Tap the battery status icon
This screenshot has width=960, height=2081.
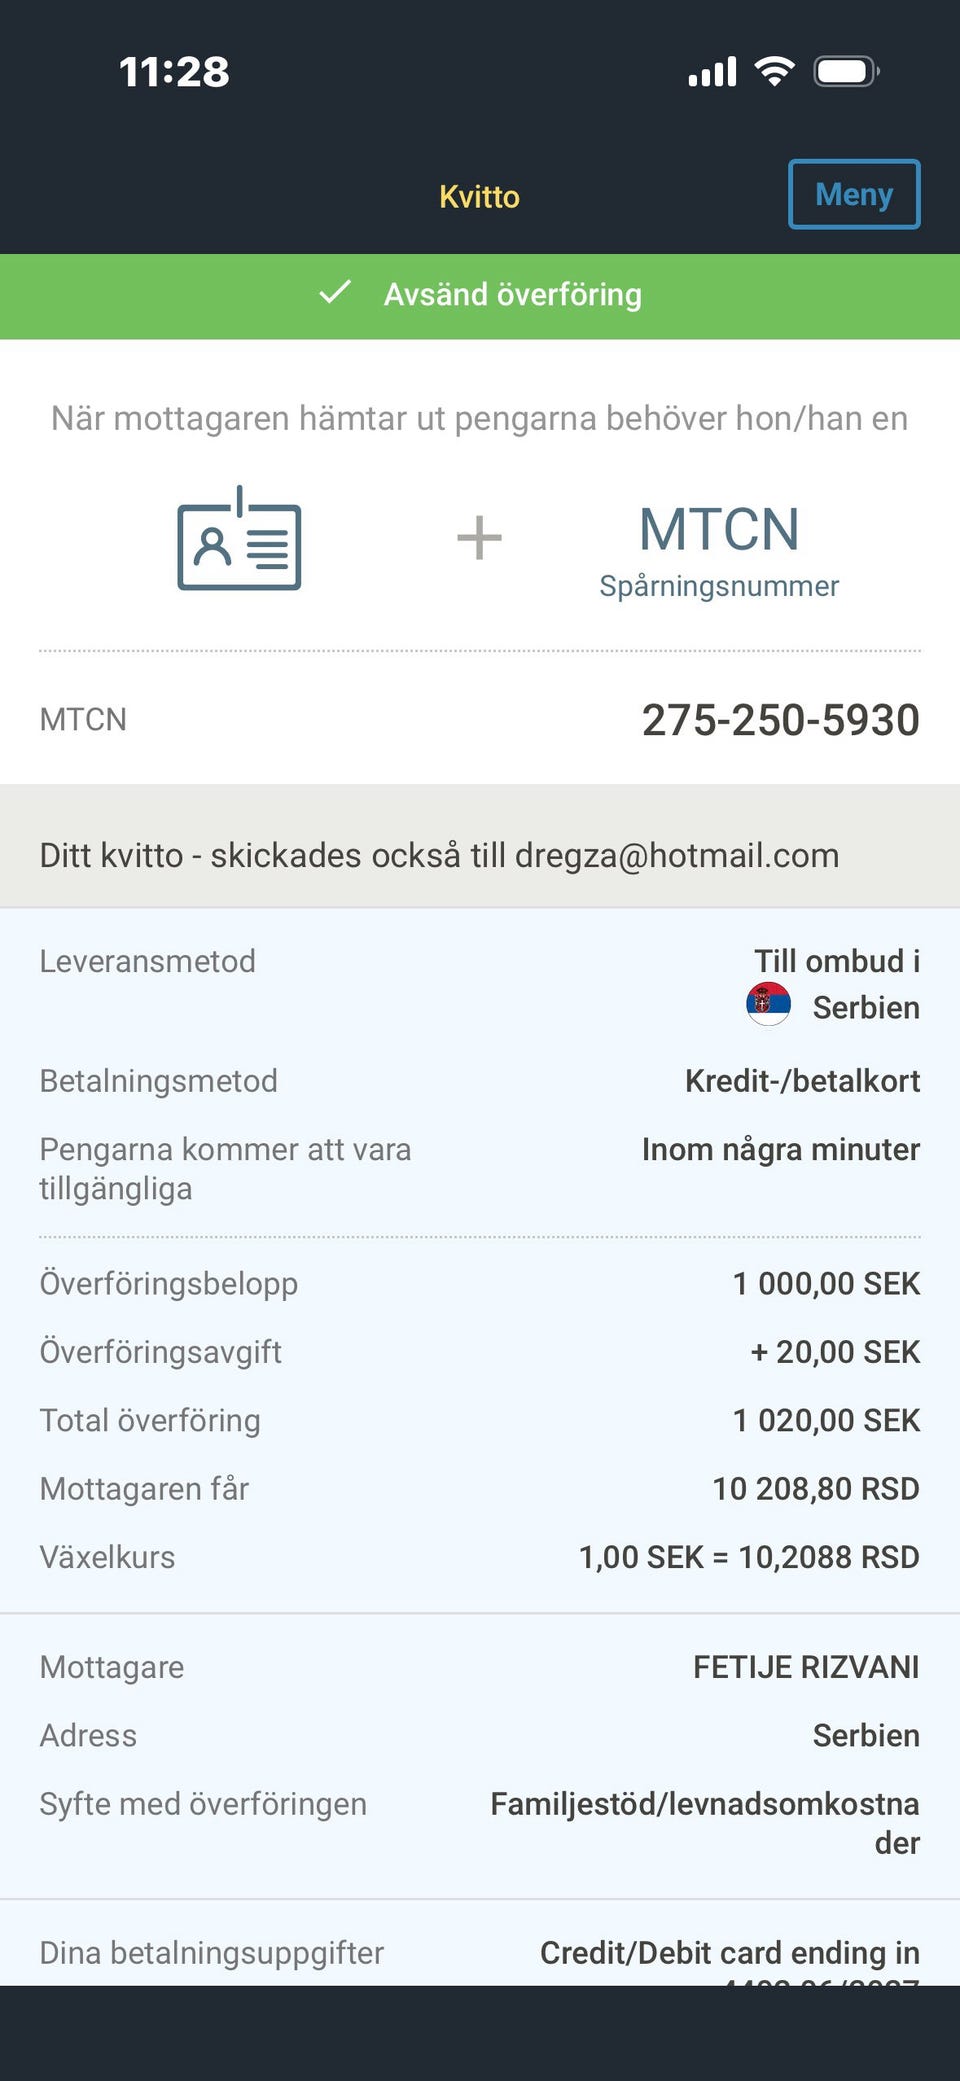pos(847,71)
